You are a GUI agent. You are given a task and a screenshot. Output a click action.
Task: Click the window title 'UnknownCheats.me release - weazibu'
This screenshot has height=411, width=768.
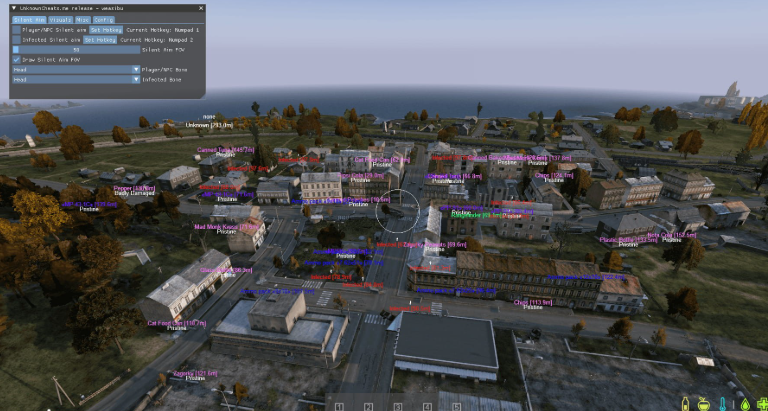coord(71,8)
